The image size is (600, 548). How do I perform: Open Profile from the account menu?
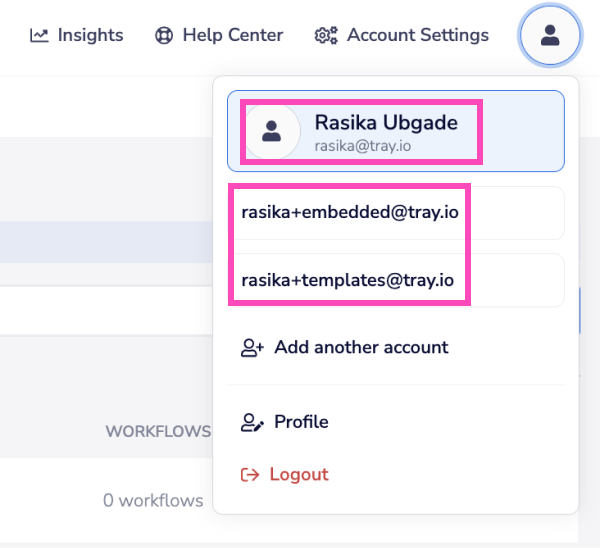[x=301, y=422]
